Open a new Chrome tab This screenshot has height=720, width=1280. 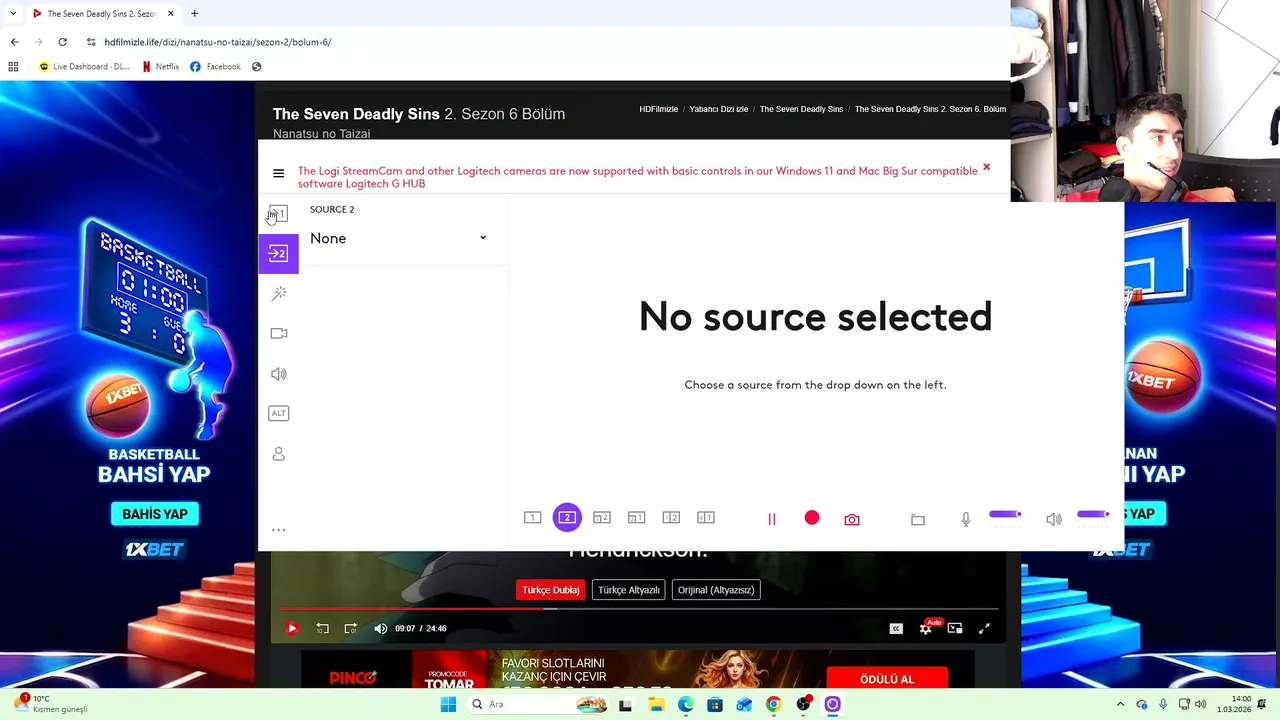click(x=194, y=14)
